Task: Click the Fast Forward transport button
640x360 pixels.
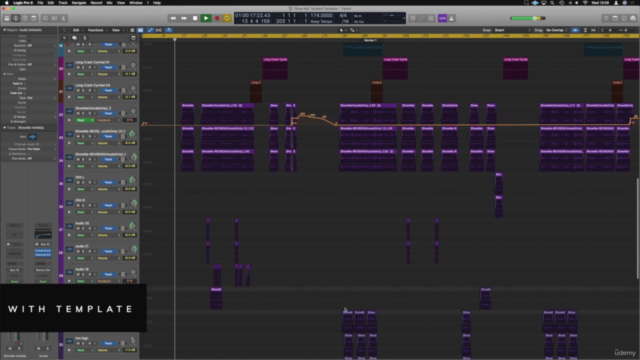Action: [x=184, y=18]
